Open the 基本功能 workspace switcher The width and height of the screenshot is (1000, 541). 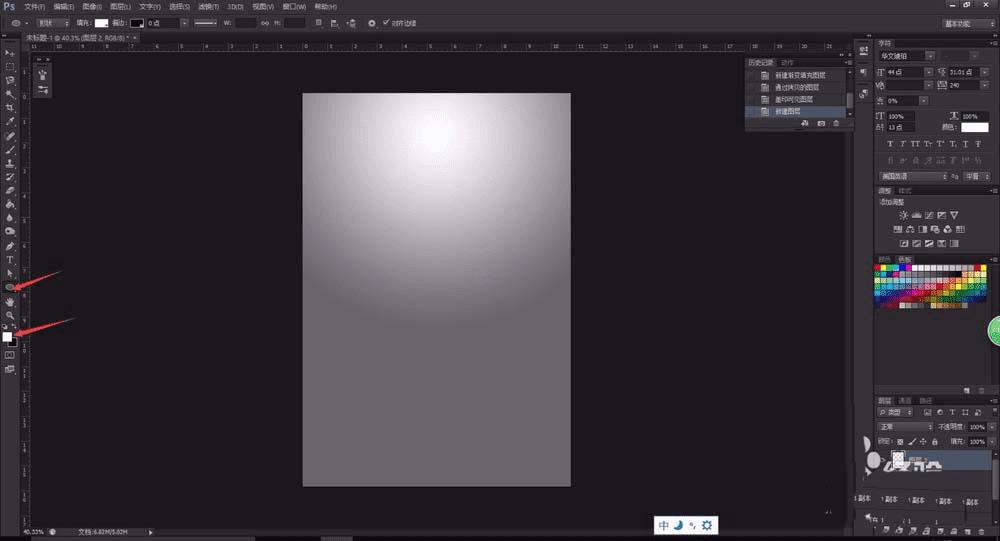click(x=966, y=22)
